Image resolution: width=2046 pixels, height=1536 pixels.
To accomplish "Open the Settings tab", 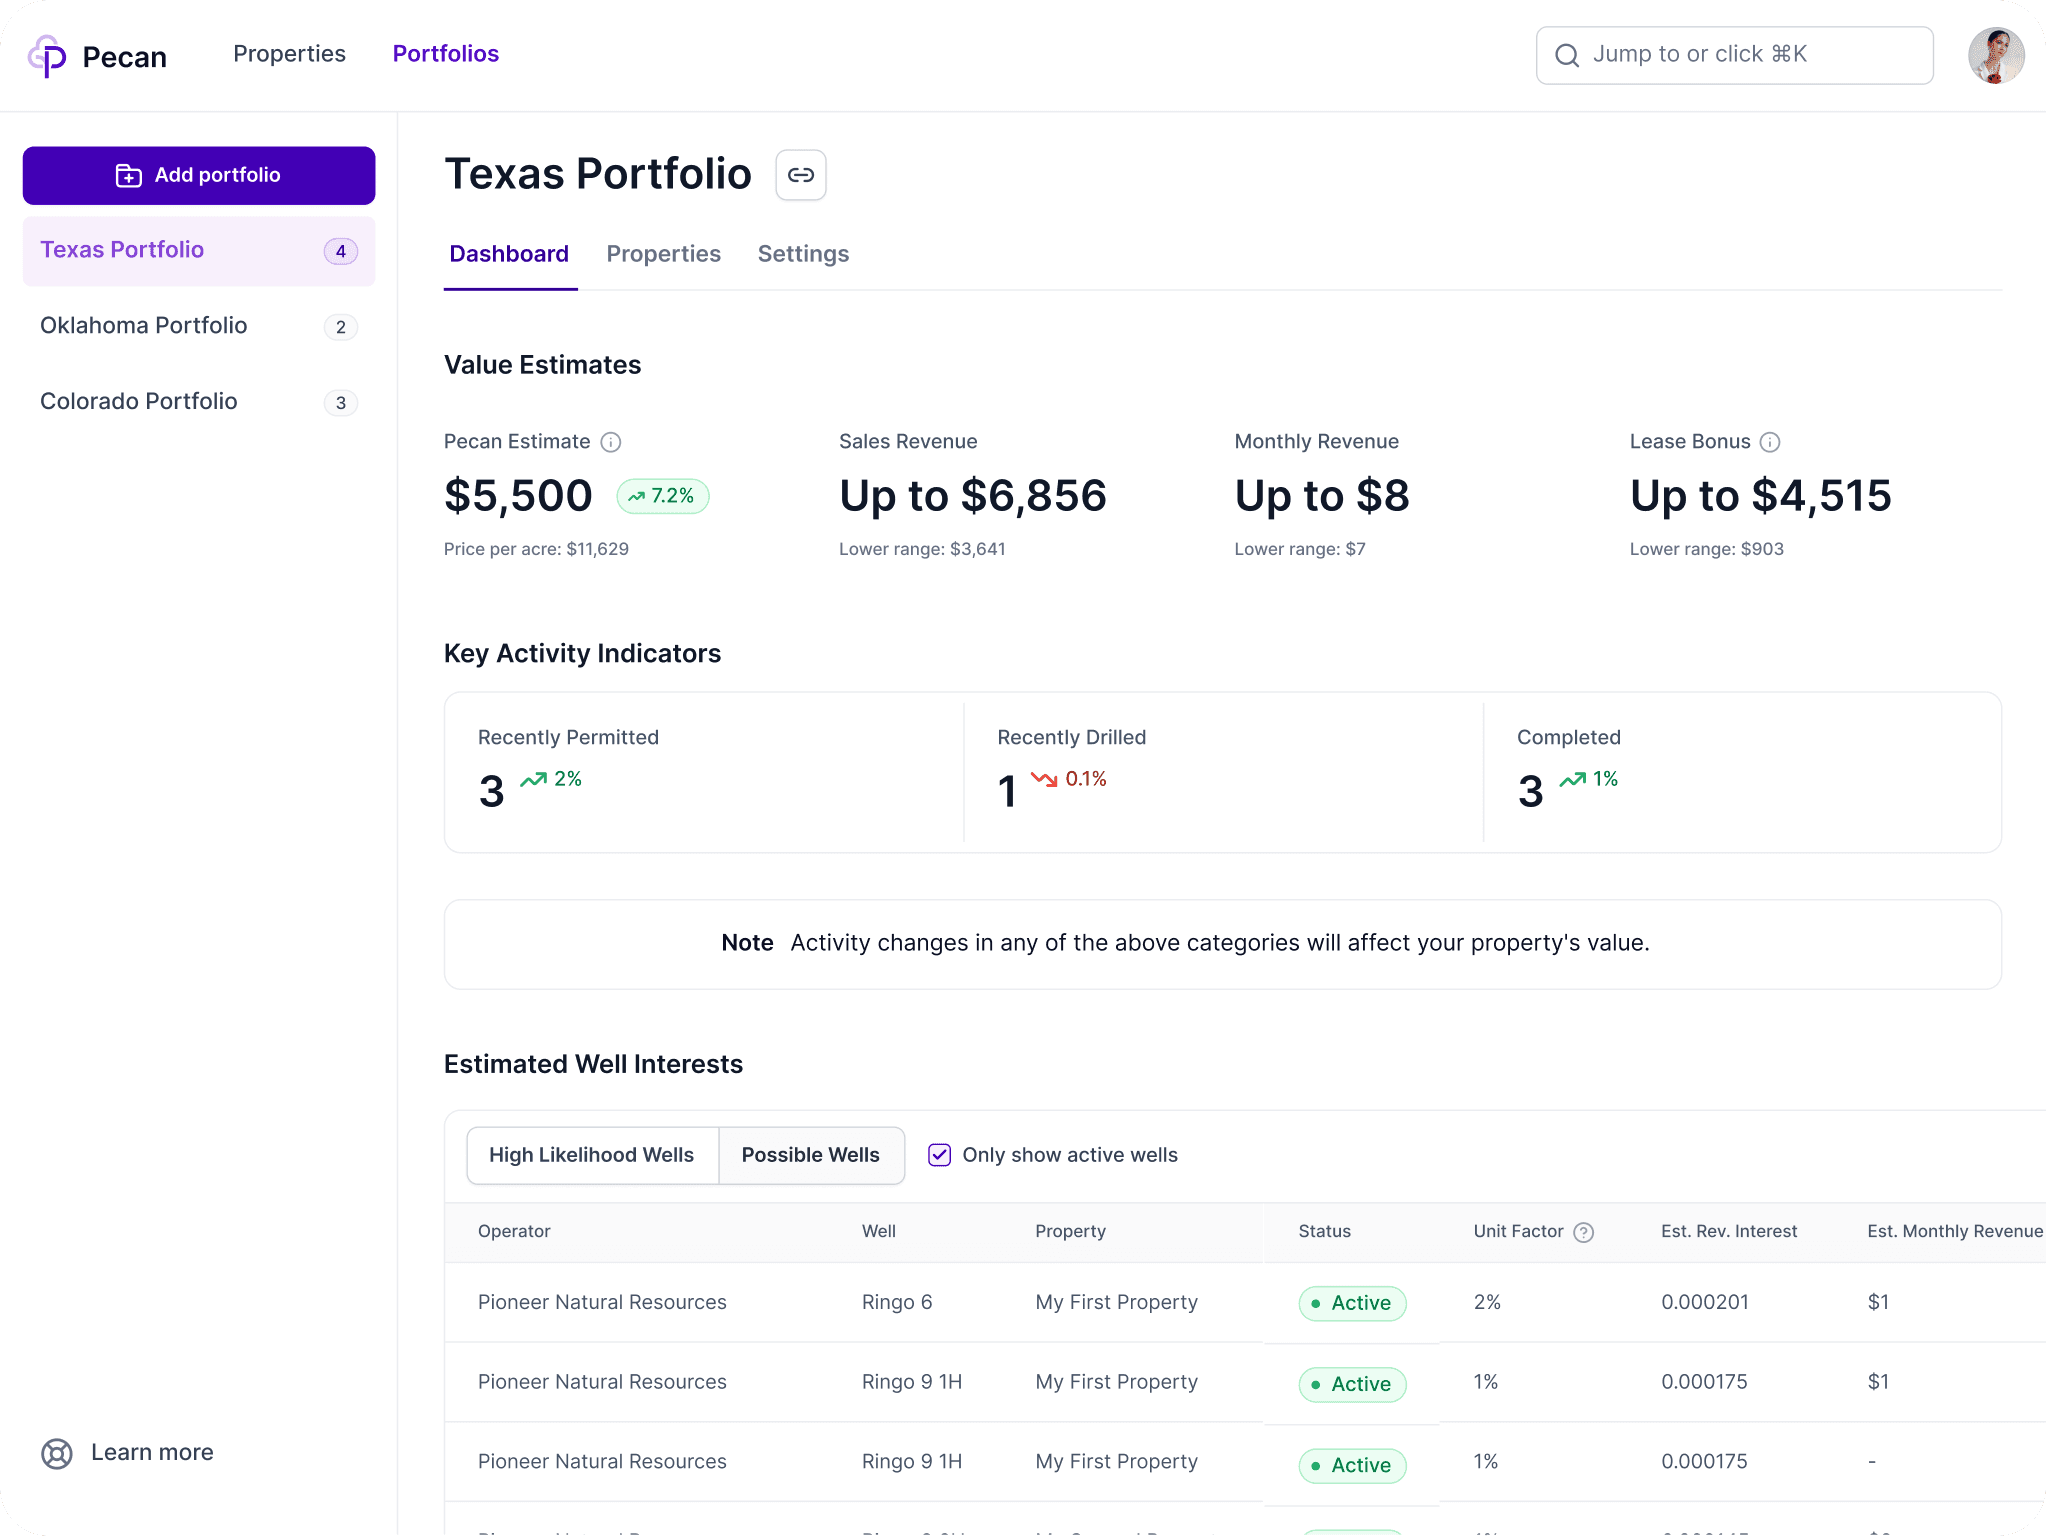I will [x=803, y=254].
